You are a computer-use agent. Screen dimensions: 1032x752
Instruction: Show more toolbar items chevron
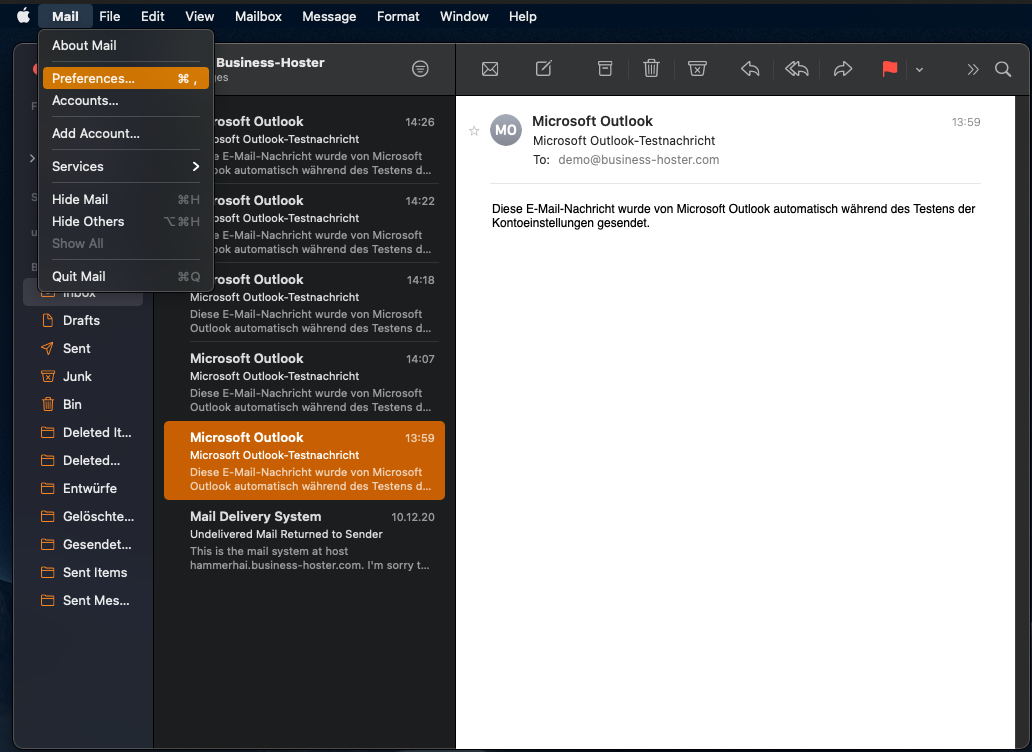click(x=973, y=69)
